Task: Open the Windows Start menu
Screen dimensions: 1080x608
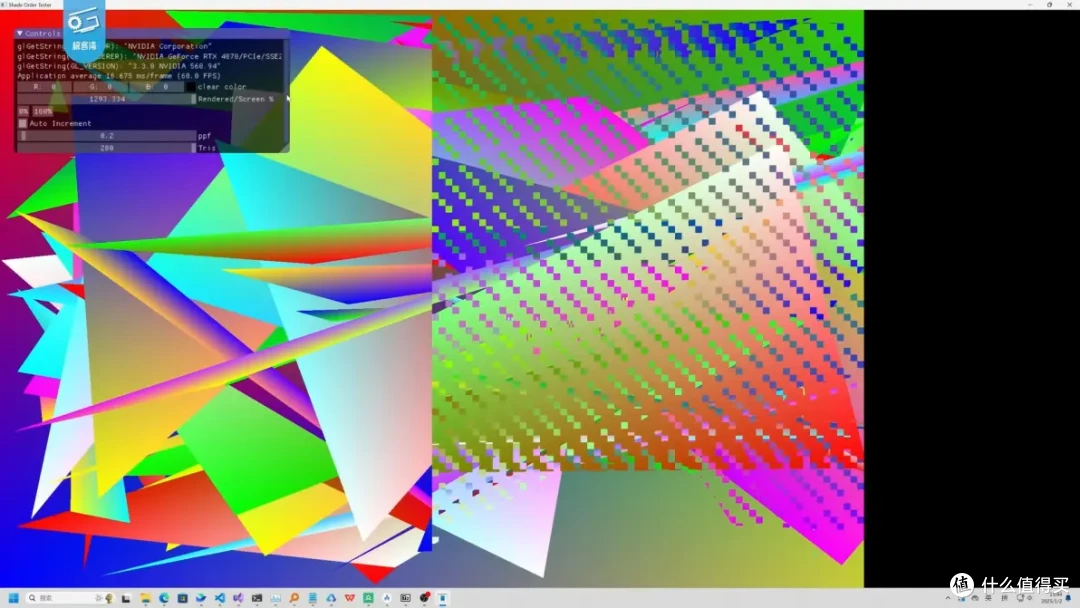Action: (13, 598)
